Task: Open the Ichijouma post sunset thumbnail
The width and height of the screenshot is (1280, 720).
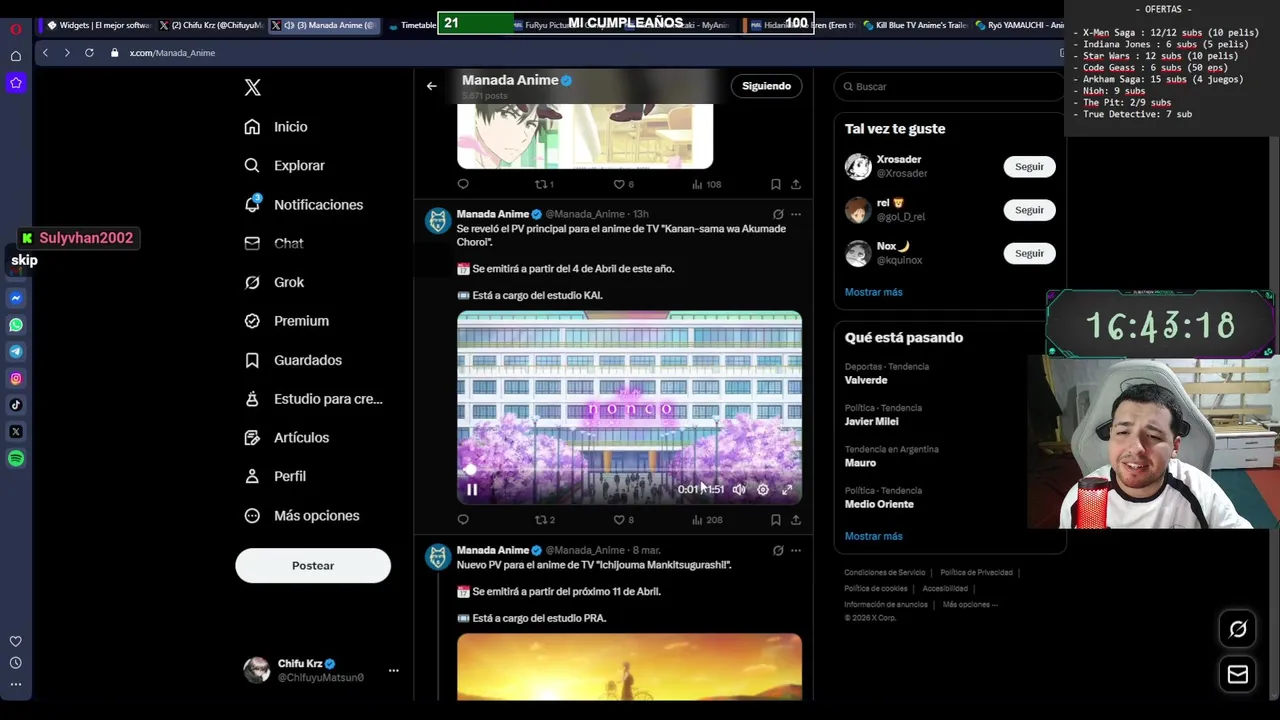Action: click(629, 667)
